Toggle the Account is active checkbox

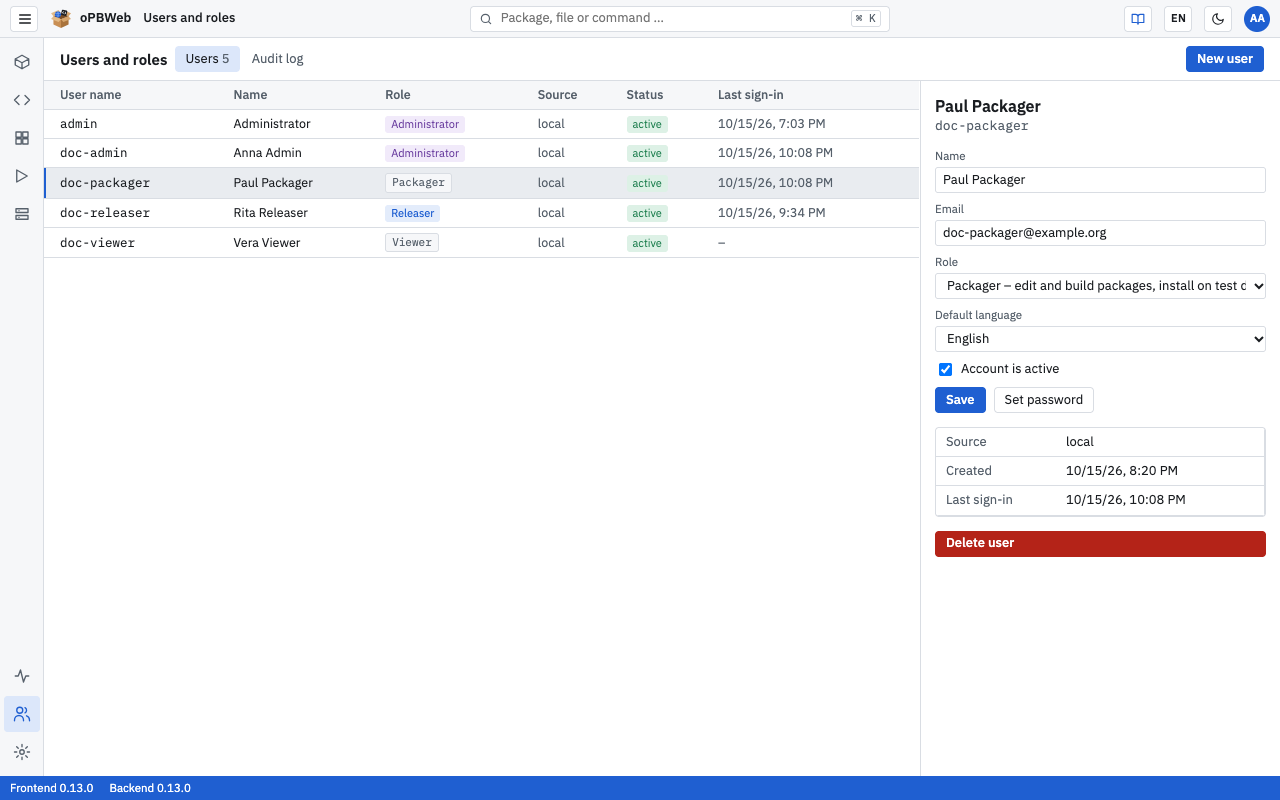tap(945, 369)
